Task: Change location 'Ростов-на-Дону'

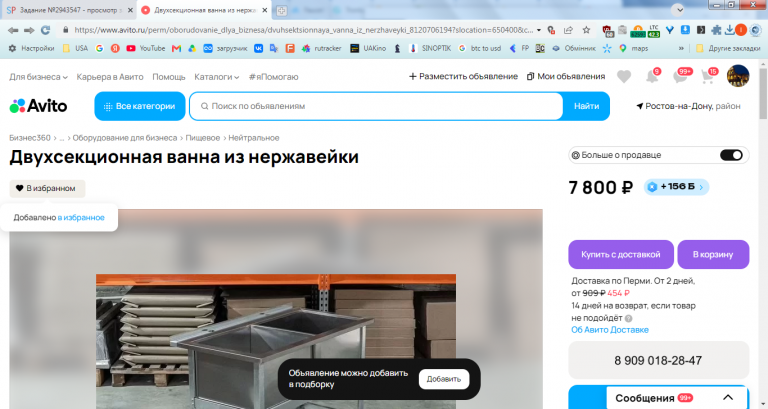Action: tap(688, 106)
